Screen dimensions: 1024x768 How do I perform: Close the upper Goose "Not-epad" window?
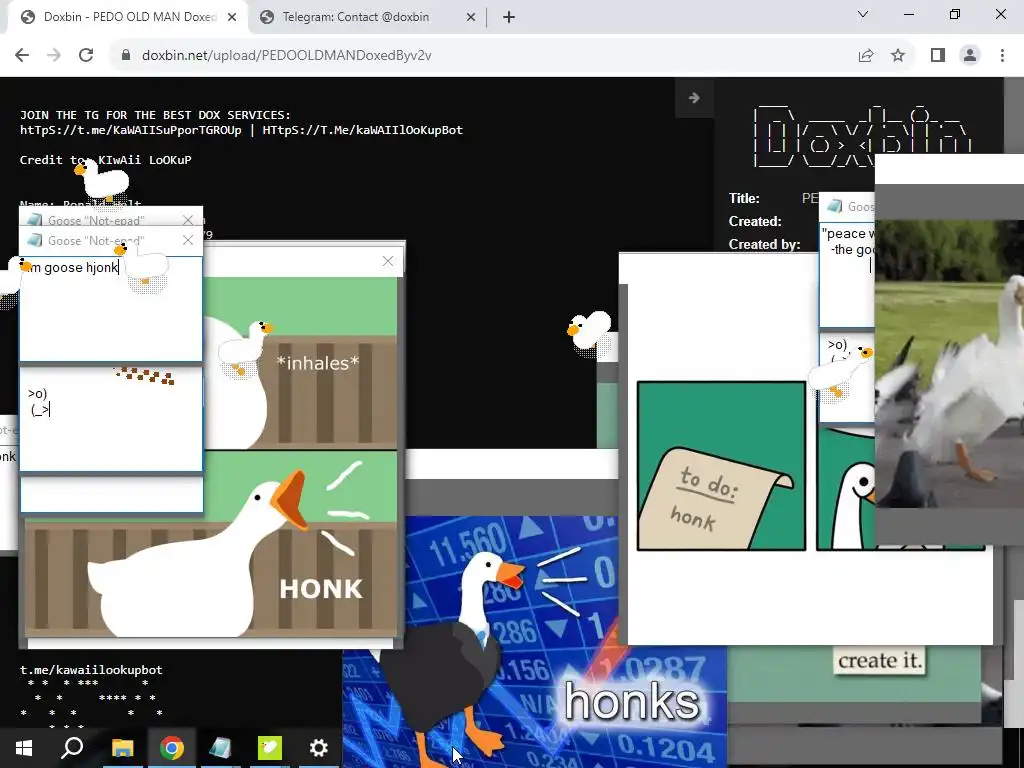(188, 220)
